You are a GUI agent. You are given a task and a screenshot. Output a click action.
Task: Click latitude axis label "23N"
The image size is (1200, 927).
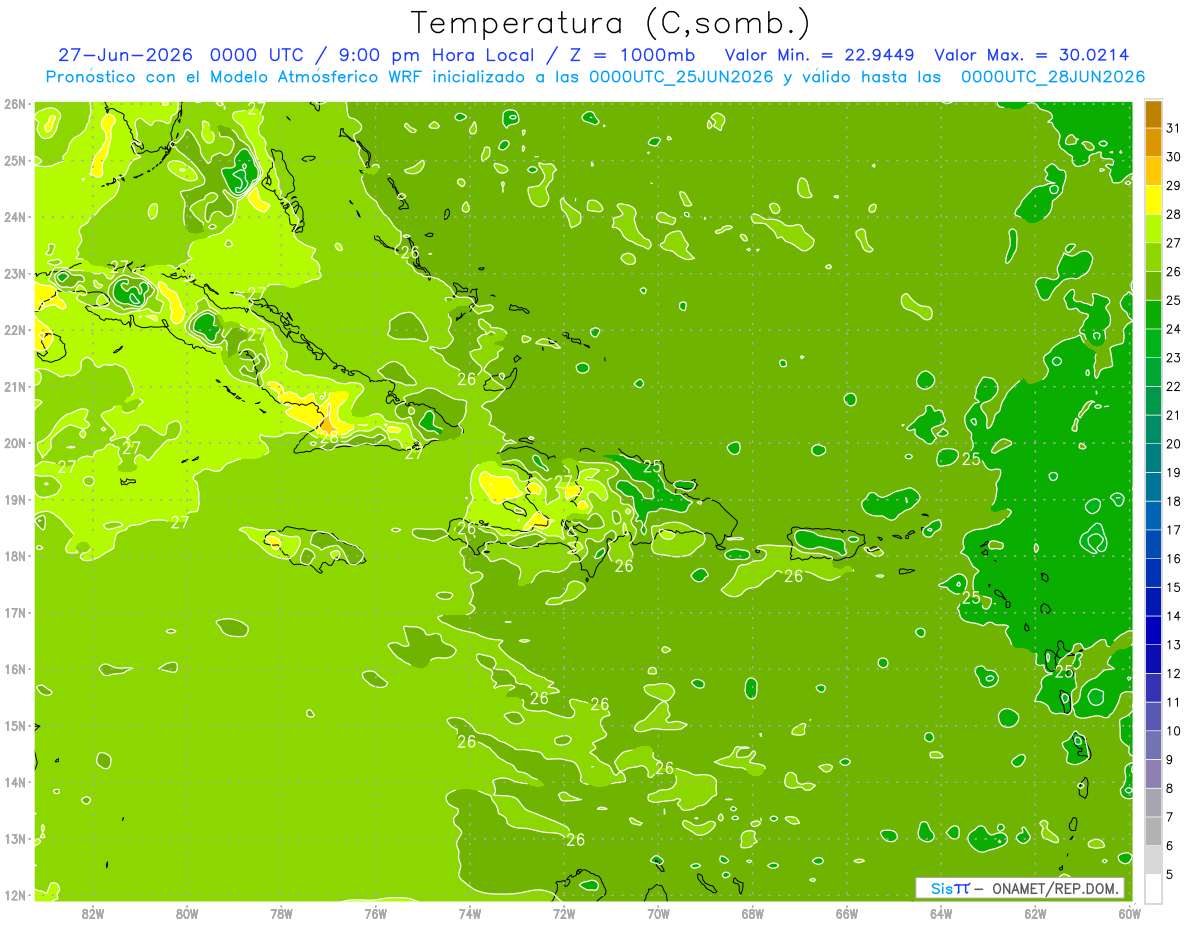pos(14,273)
